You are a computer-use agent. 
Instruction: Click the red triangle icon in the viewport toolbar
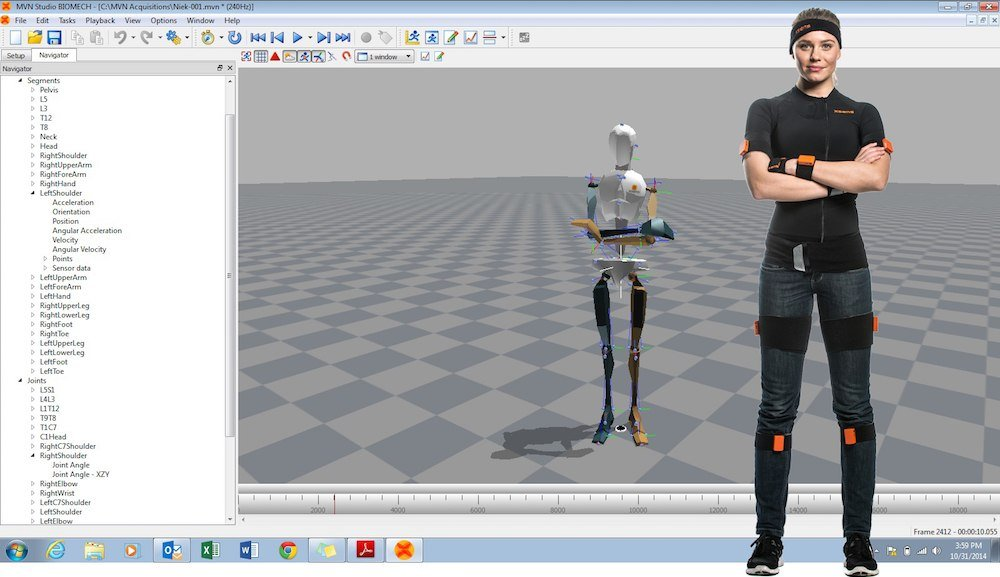click(275, 56)
